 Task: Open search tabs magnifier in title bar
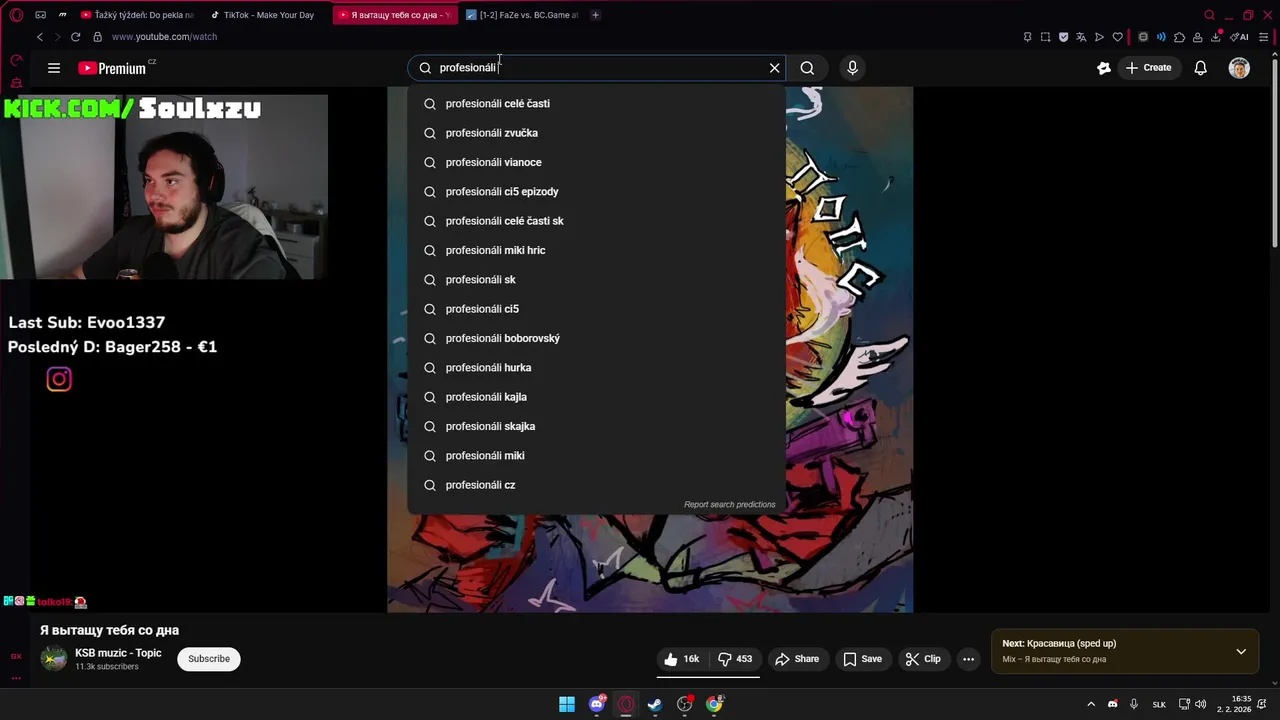coord(1209,15)
